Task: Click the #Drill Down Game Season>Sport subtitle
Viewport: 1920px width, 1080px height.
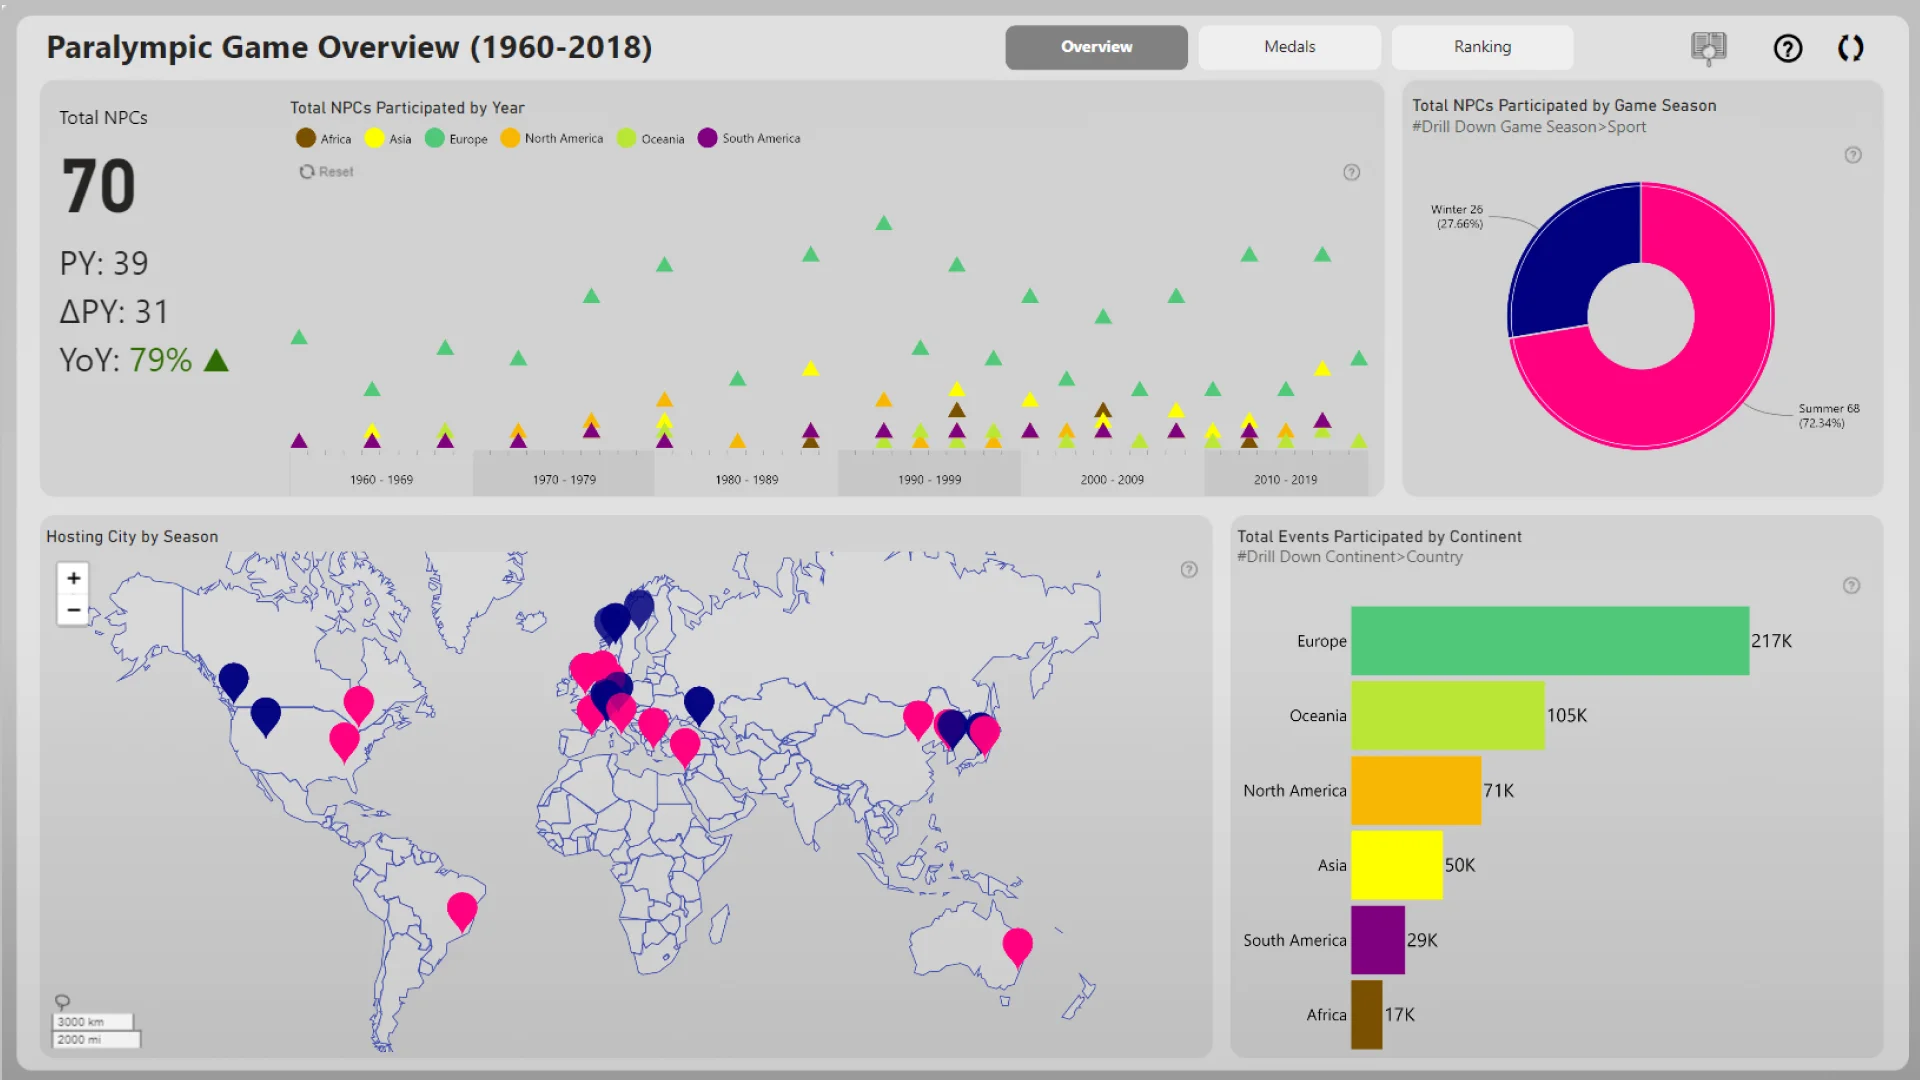Action: (1528, 127)
